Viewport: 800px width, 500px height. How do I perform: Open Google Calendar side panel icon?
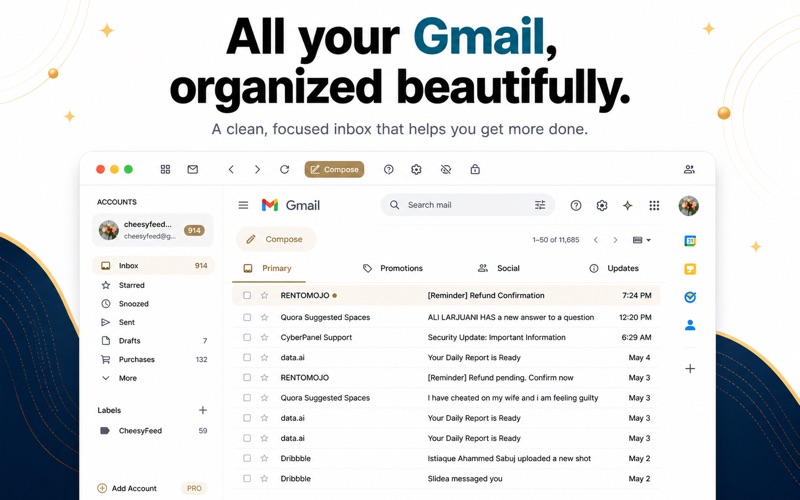tap(690, 241)
